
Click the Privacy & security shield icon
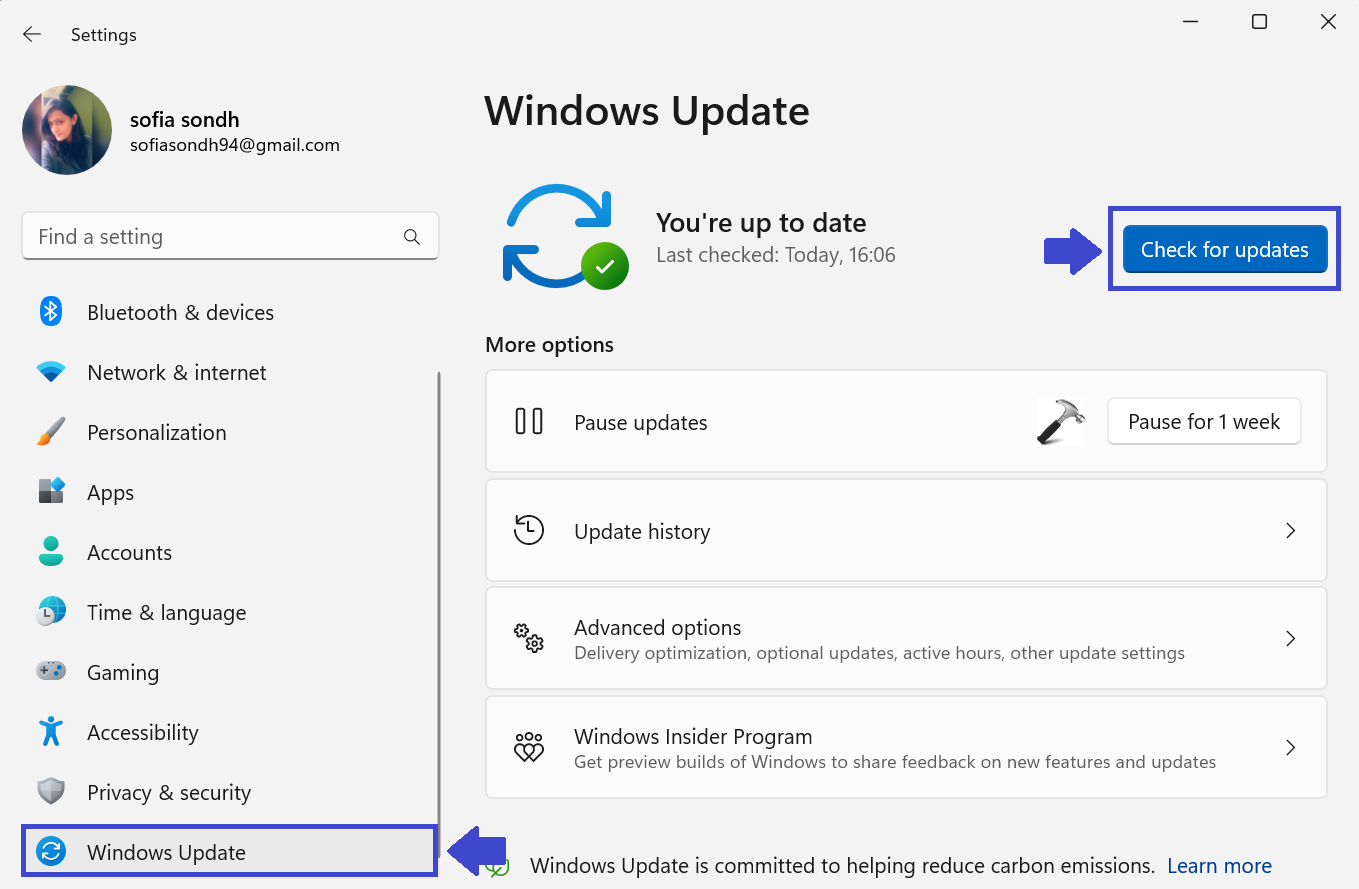coord(51,792)
